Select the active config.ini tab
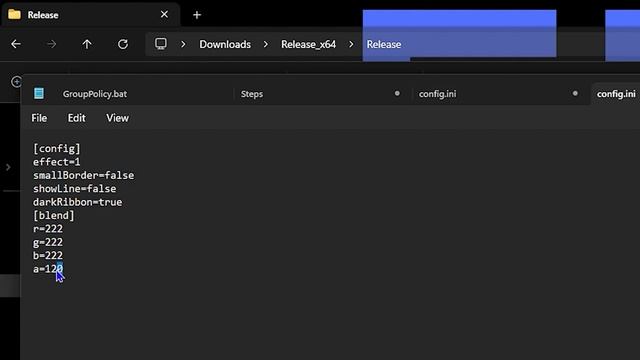Screen dimensions: 640x360 tap(616, 94)
